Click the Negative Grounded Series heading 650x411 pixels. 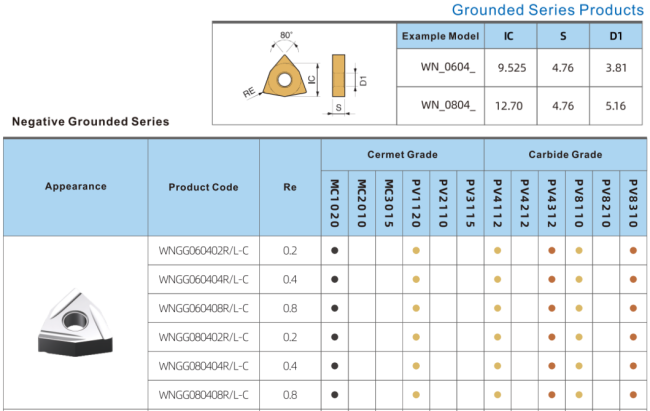point(90,122)
